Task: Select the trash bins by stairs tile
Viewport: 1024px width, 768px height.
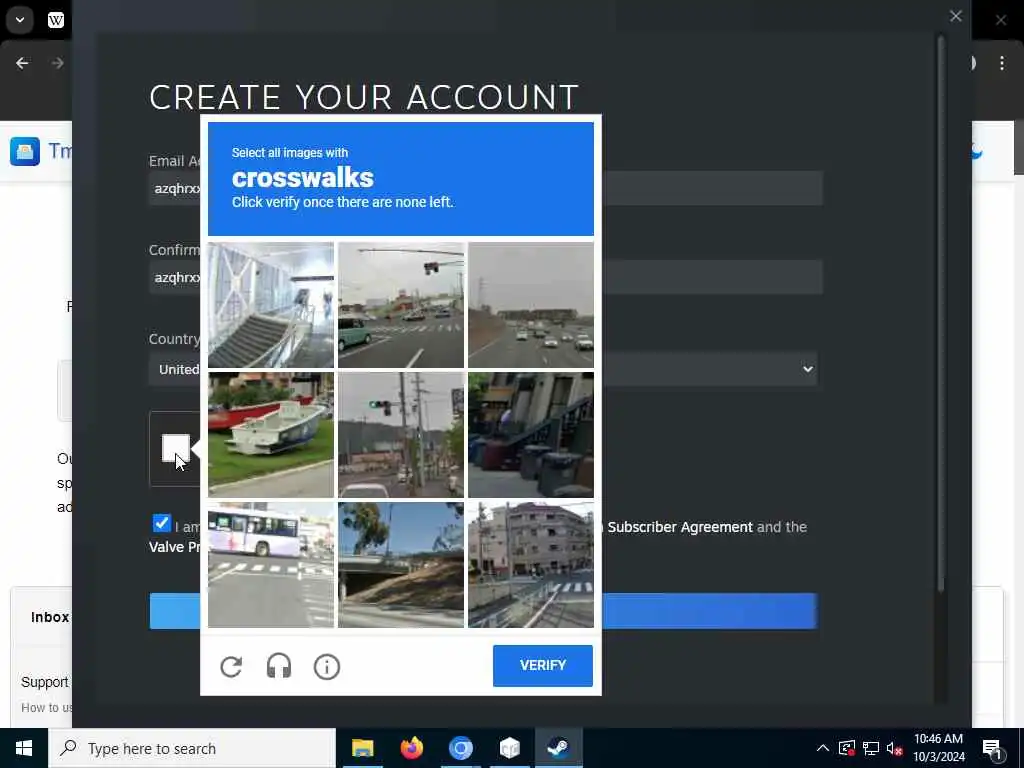Action: (x=531, y=435)
